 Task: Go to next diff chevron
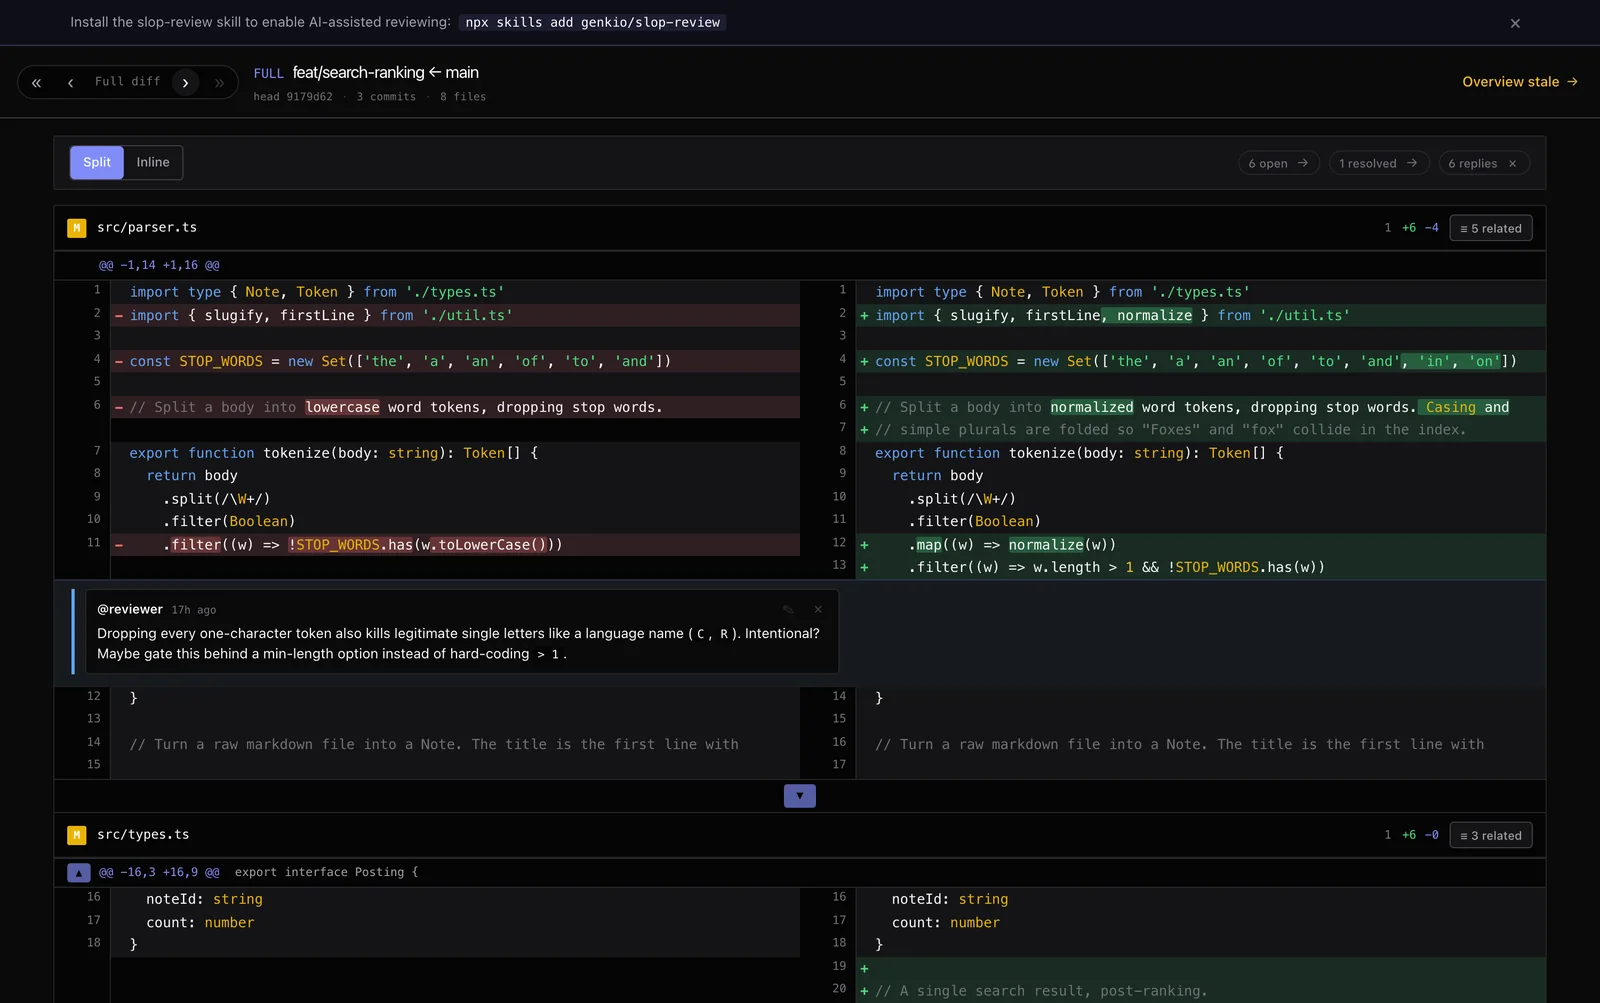185,82
